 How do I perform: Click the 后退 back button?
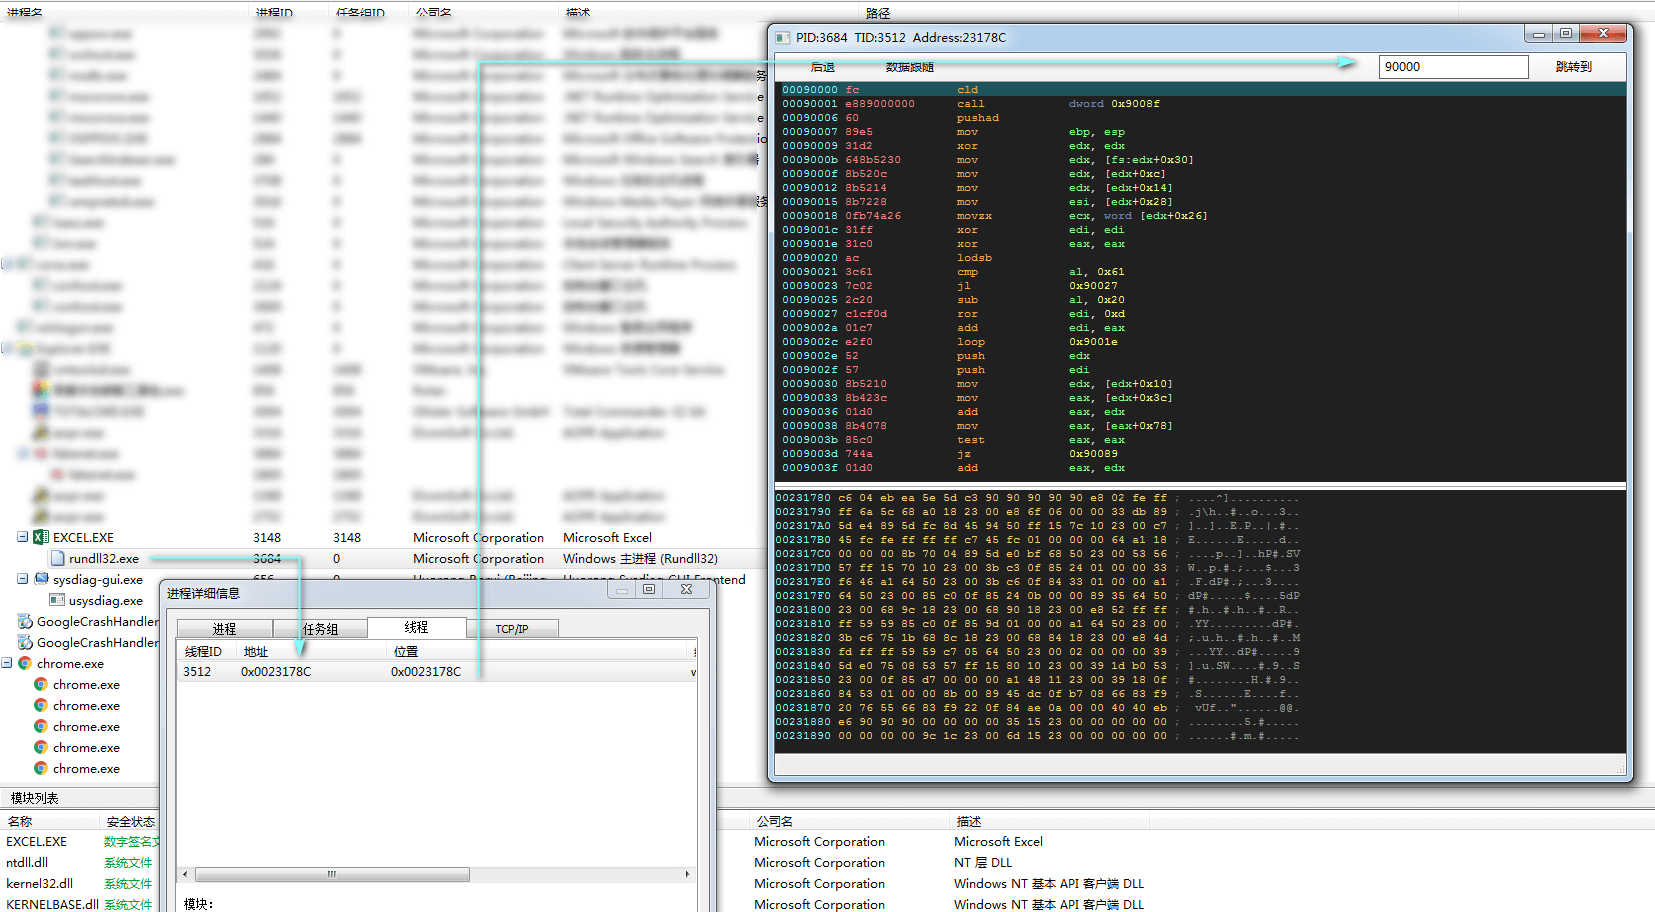pyautogui.click(x=822, y=67)
